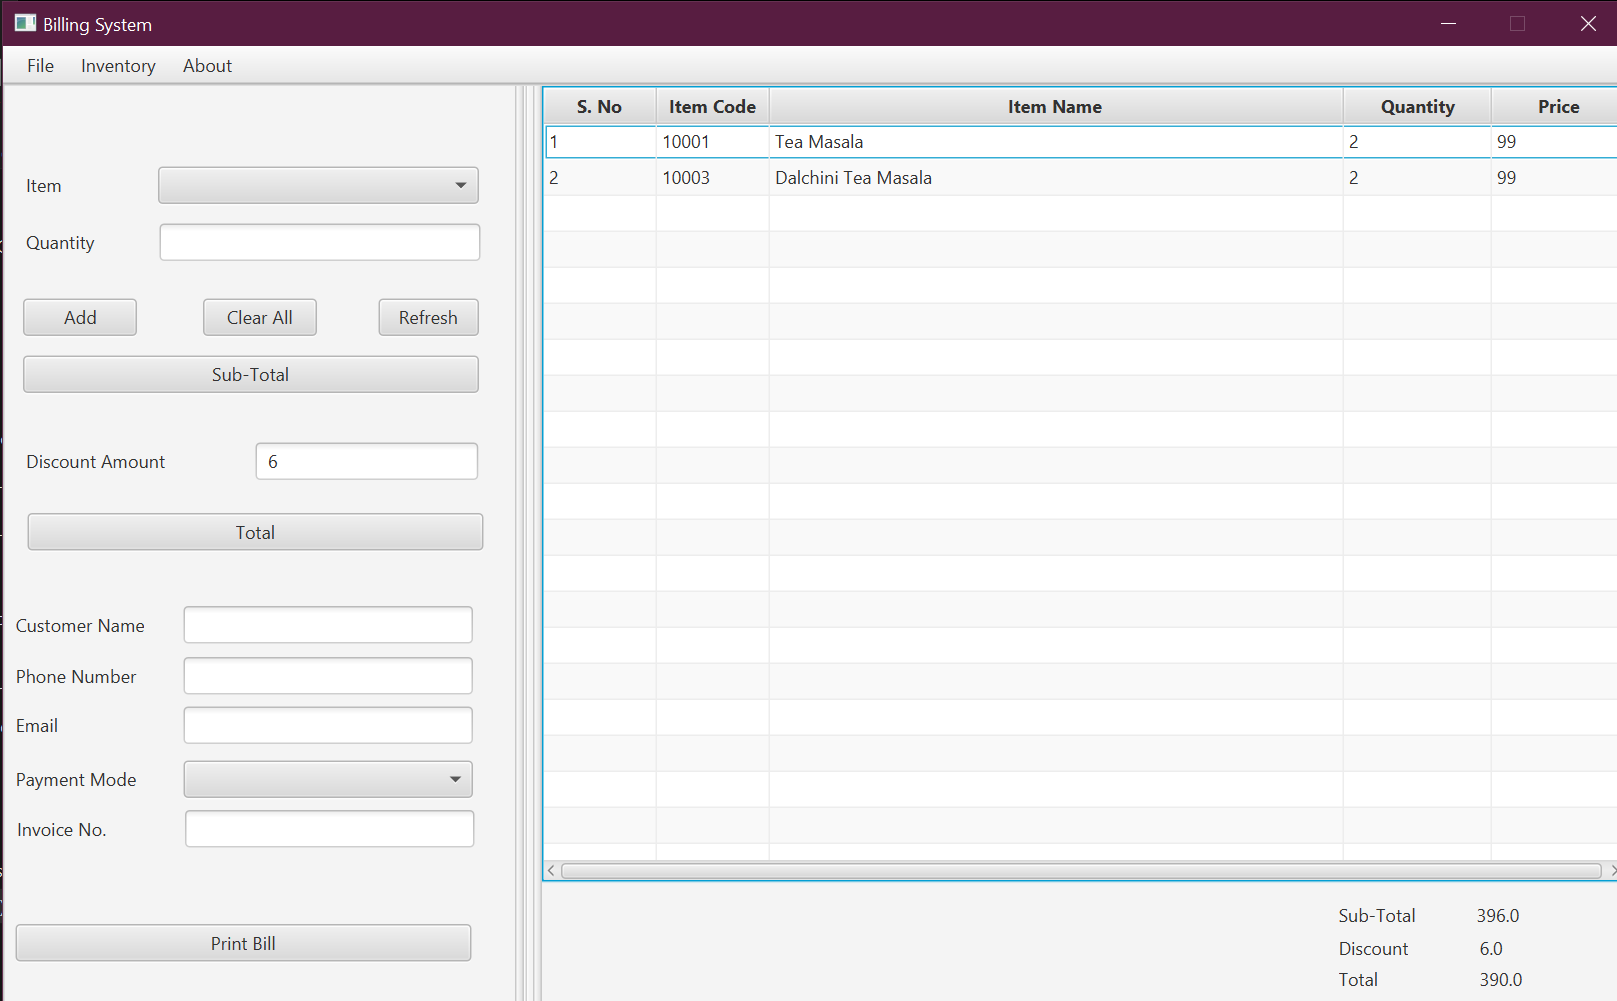This screenshot has width=1617, height=1001.
Task: Open the File menu
Action: [x=40, y=66]
